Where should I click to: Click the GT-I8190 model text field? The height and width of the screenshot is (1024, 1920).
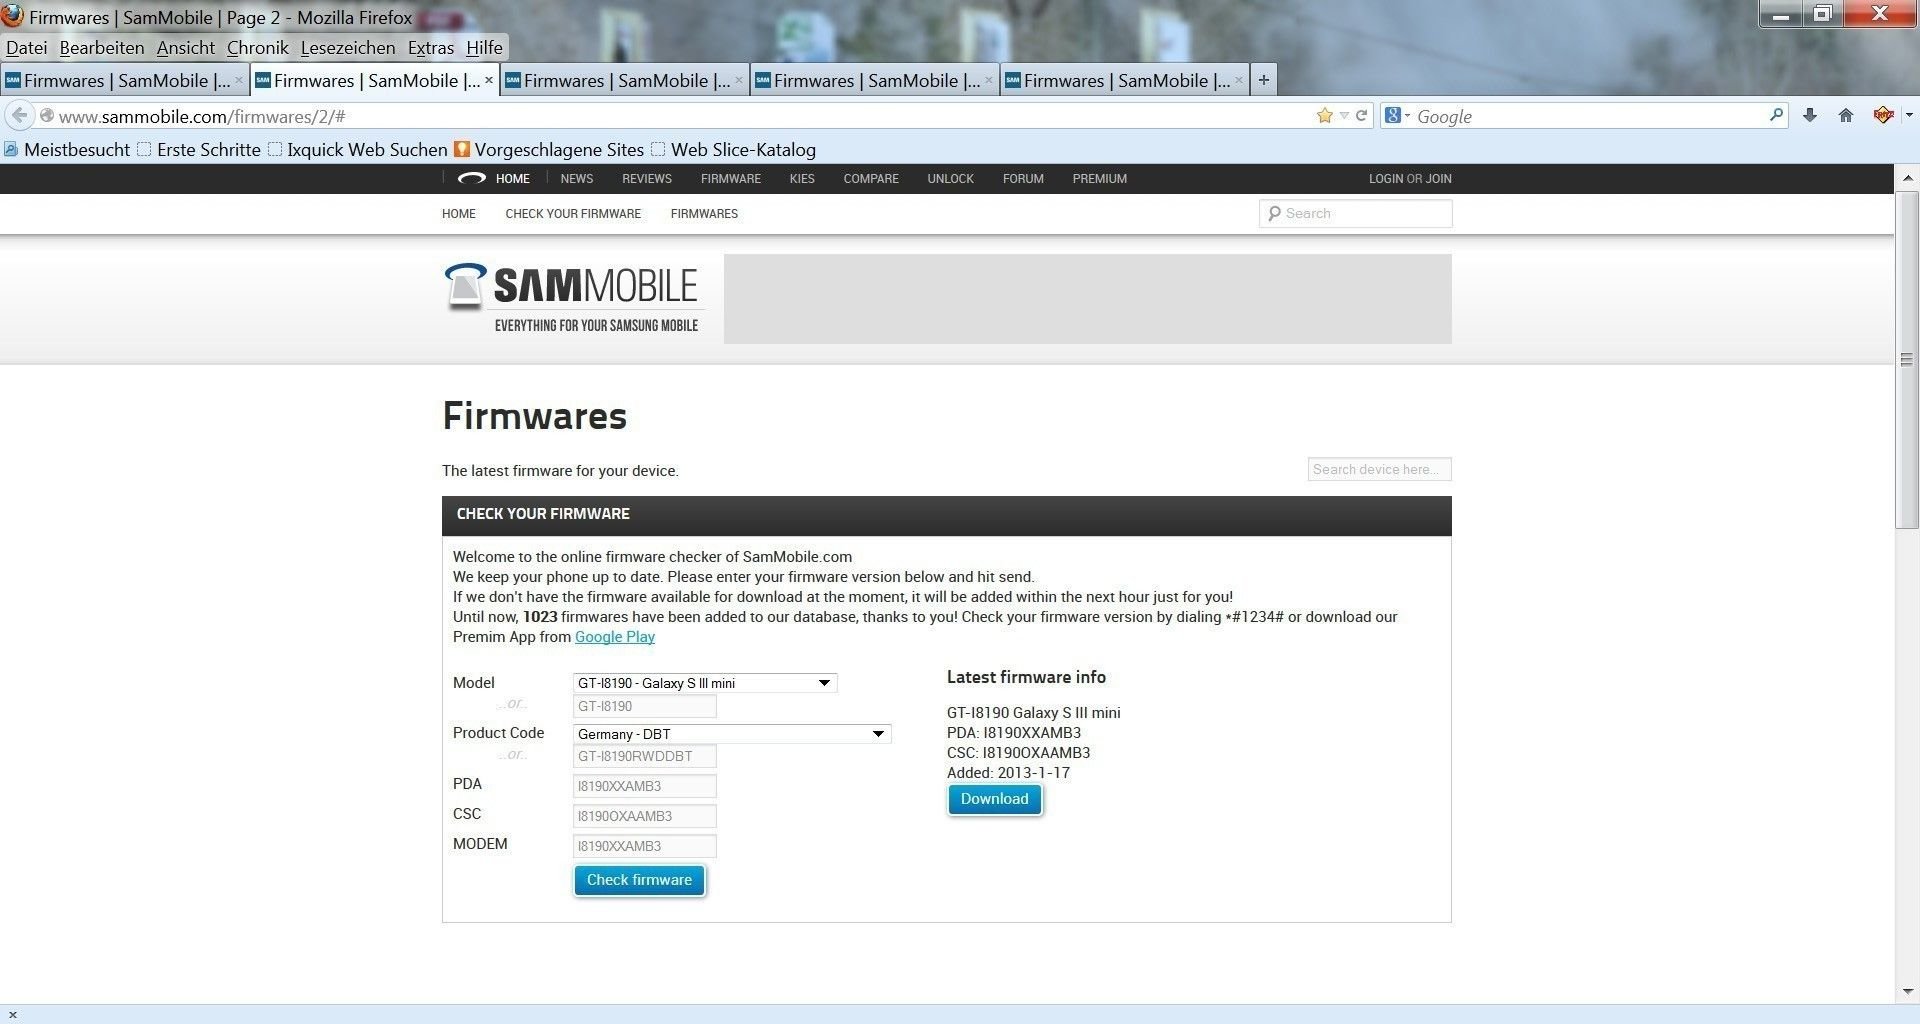(645, 706)
